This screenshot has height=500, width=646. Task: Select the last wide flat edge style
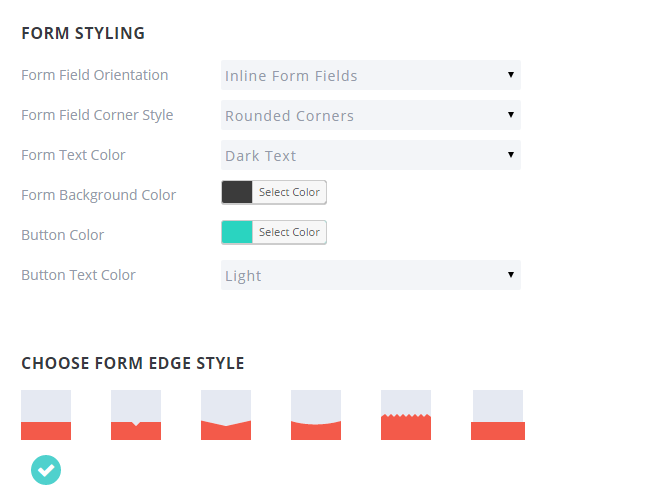(498, 415)
